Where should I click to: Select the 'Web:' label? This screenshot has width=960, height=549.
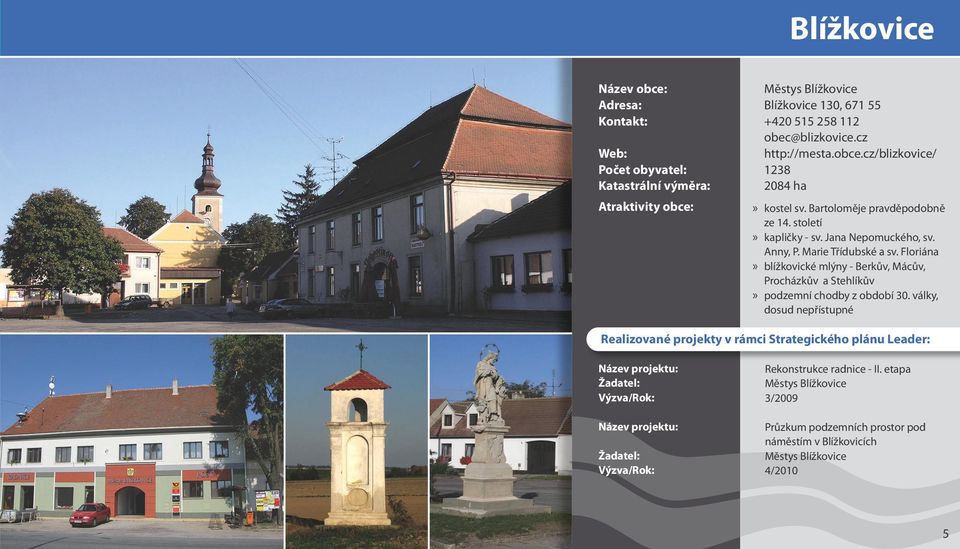click(x=612, y=154)
